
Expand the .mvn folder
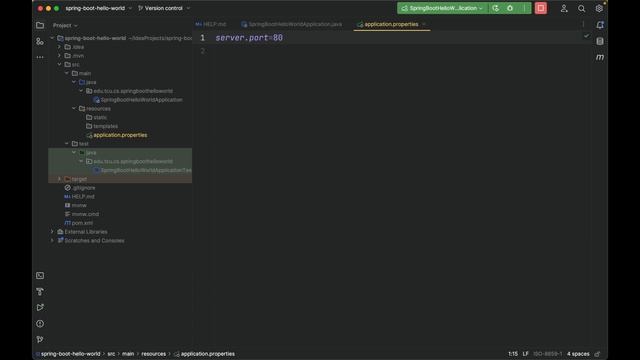59,56
